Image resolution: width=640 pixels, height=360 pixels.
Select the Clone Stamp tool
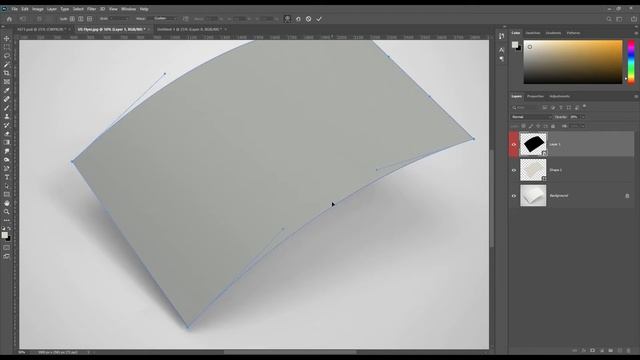click(7, 116)
